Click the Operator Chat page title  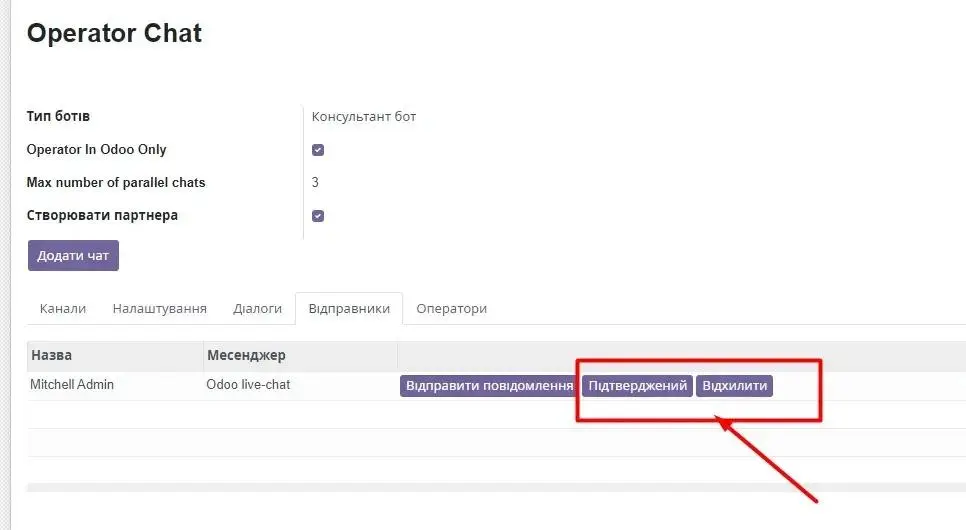click(x=114, y=33)
